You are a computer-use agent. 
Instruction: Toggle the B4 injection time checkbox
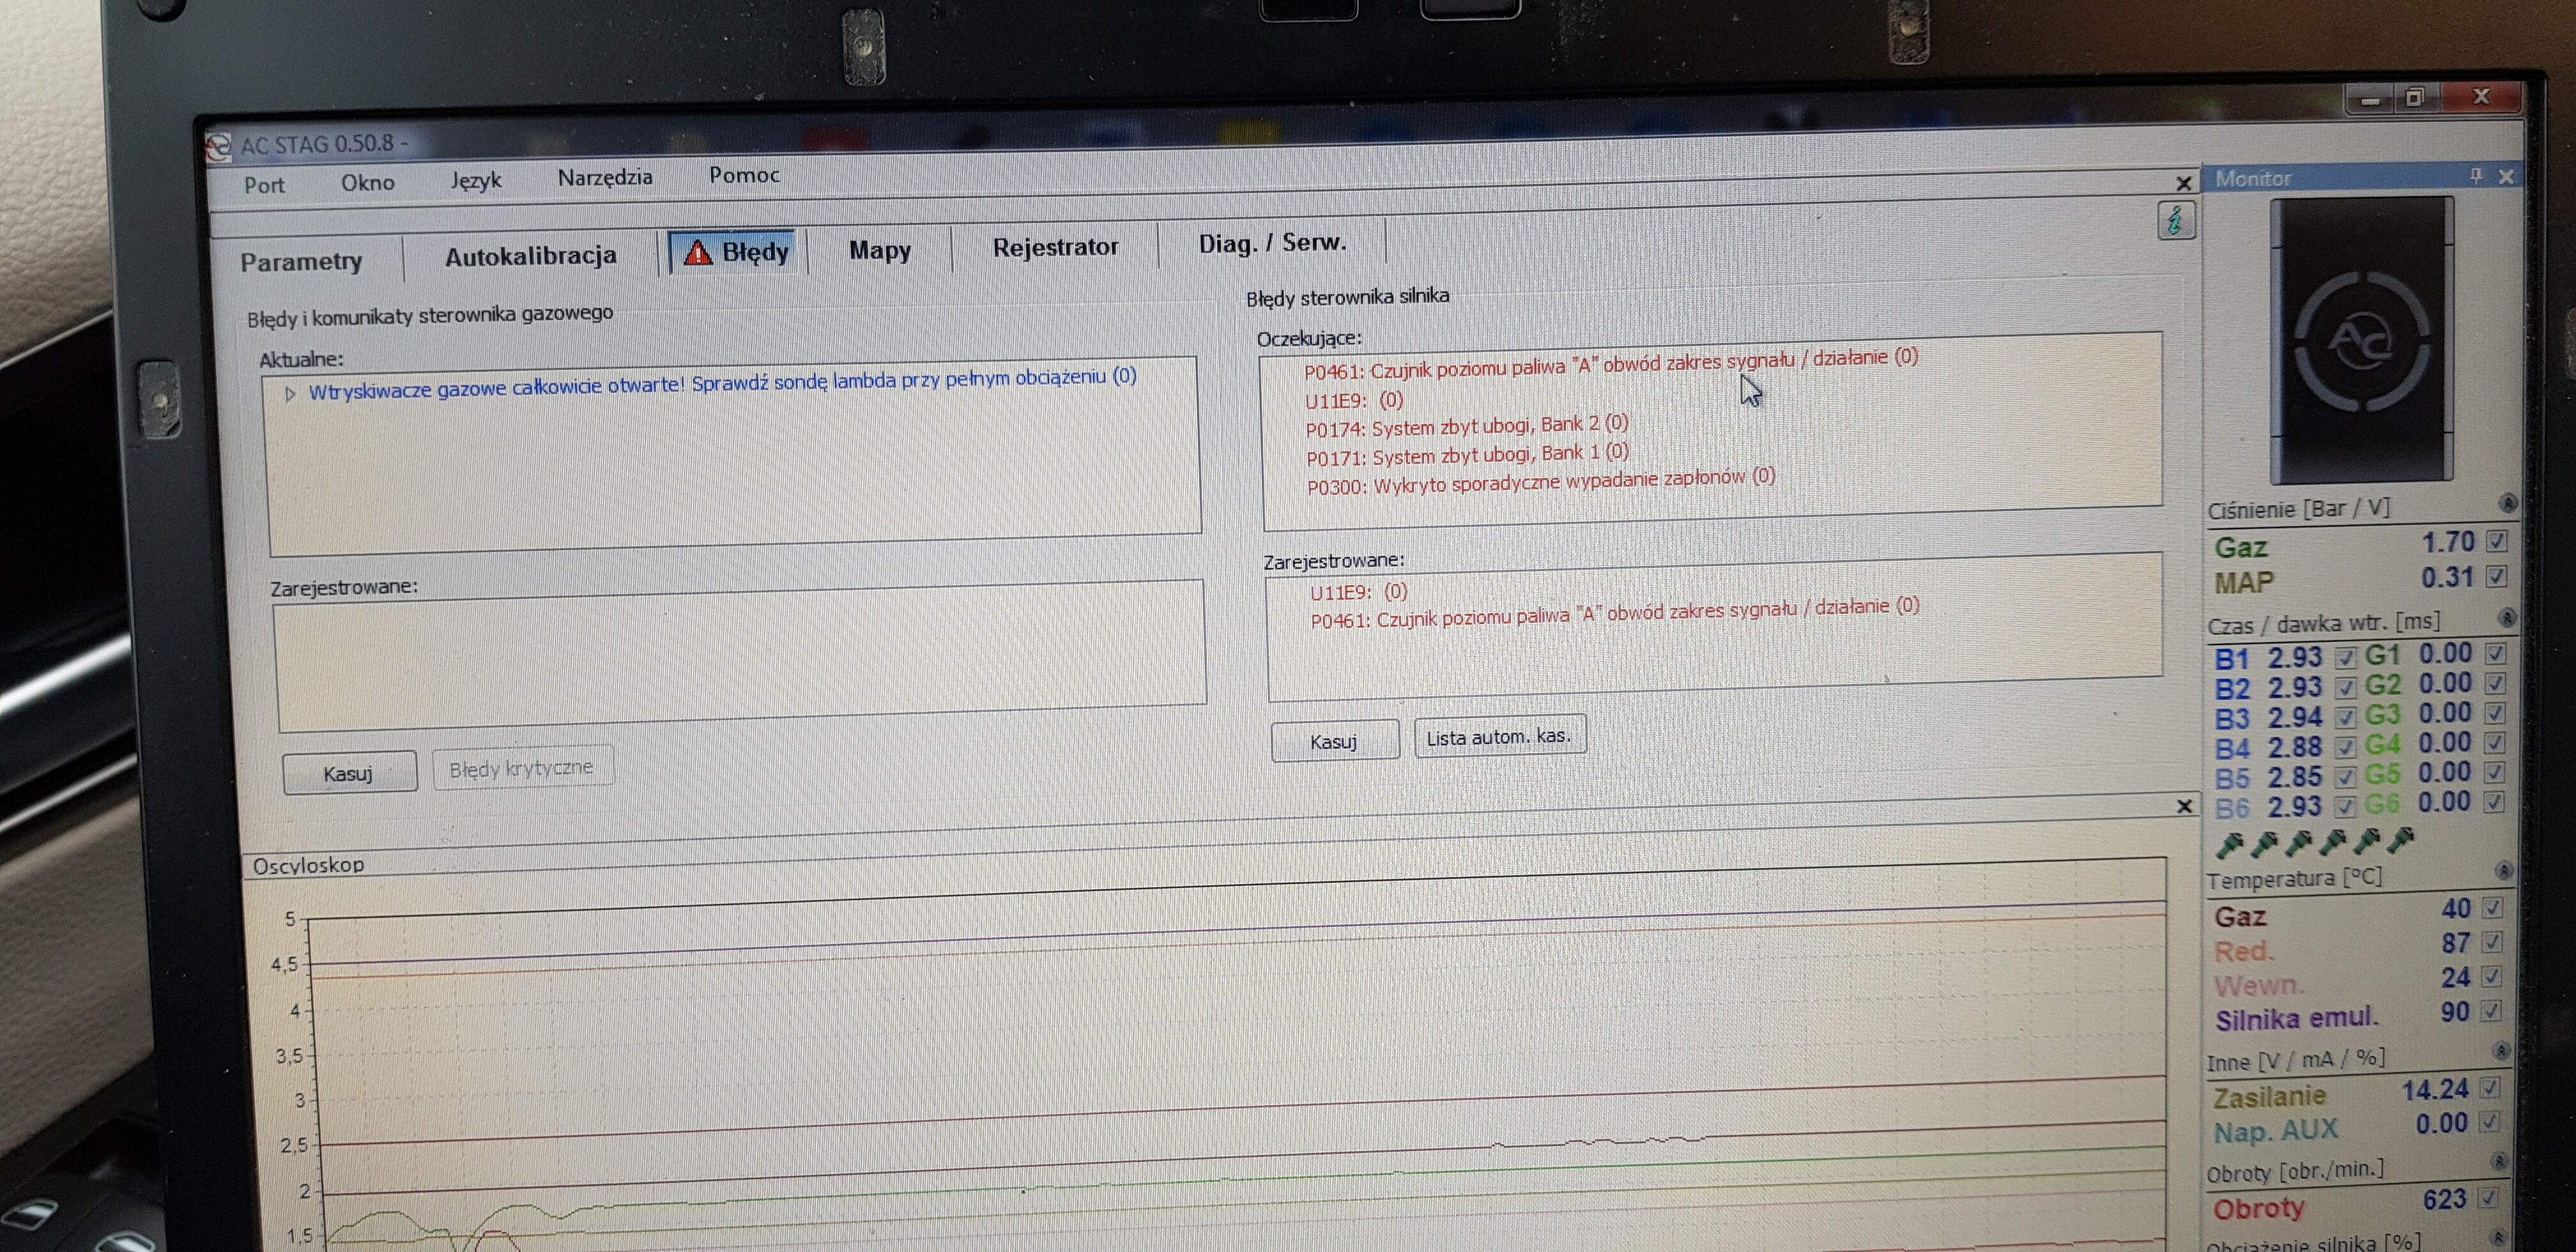pyautogui.click(x=2345, y=747)
